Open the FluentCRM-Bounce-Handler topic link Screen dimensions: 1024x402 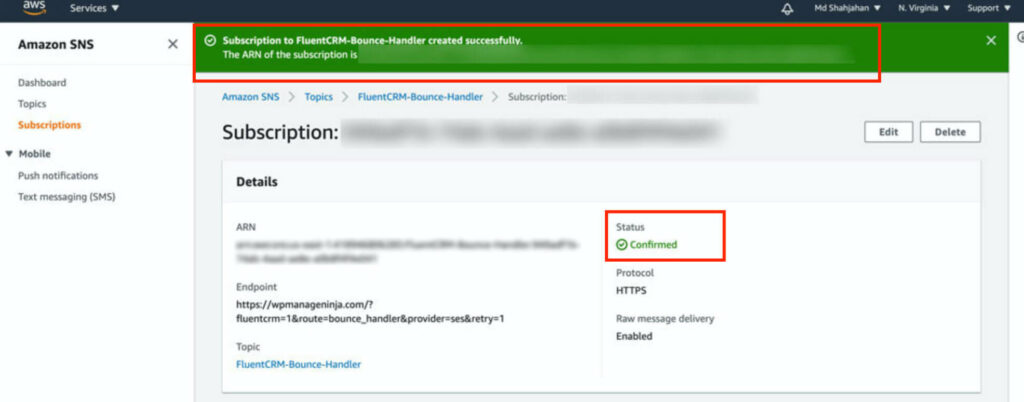tap(298, 364)
